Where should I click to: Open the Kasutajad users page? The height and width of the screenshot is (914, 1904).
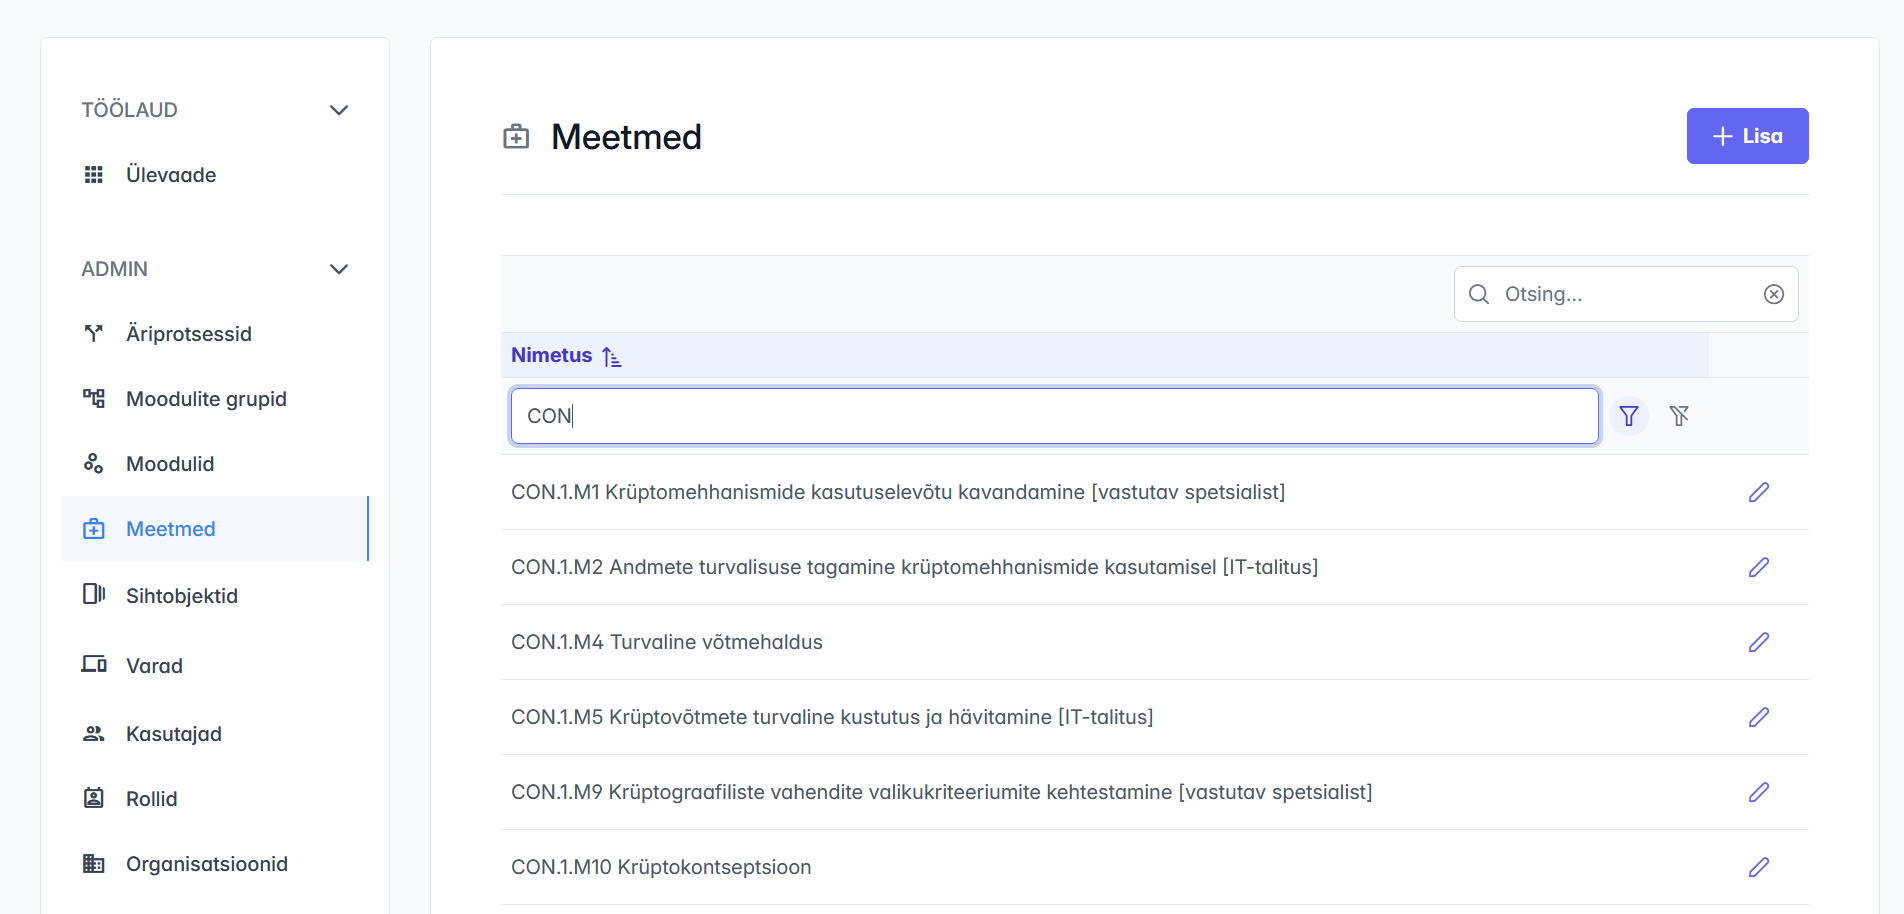[173, 734]
